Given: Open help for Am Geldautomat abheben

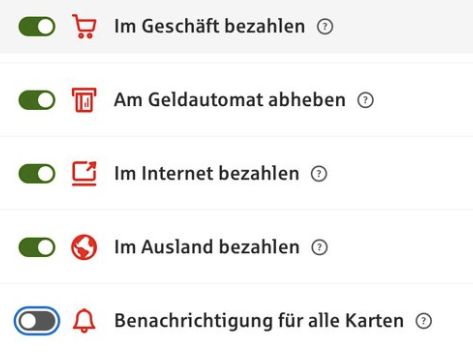Looking at the screenshot, I should [365, 100].
